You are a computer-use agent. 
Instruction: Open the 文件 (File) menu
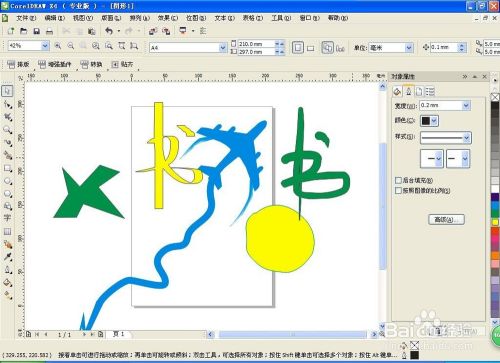pyautogui.click(x=26, y=18)
